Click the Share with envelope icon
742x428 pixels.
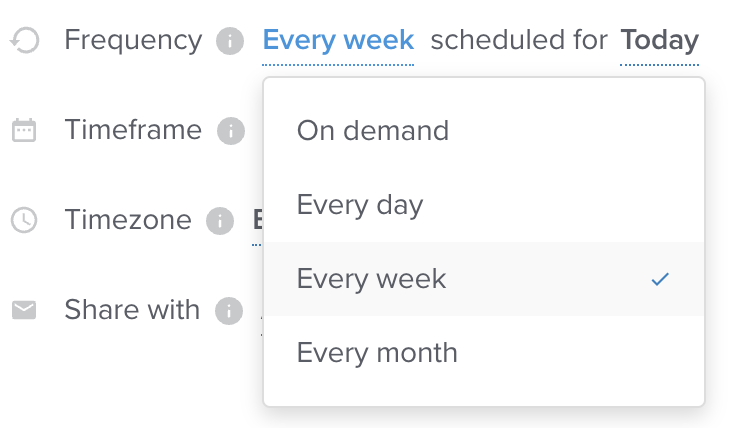pos(24,310)
